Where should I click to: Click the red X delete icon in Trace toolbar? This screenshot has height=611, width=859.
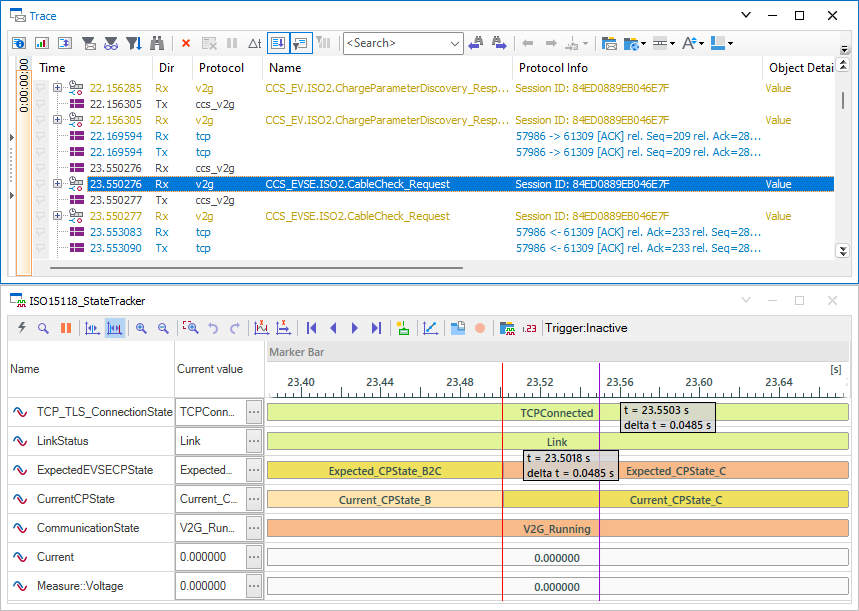pyautogui.click(x=186, y=43)
